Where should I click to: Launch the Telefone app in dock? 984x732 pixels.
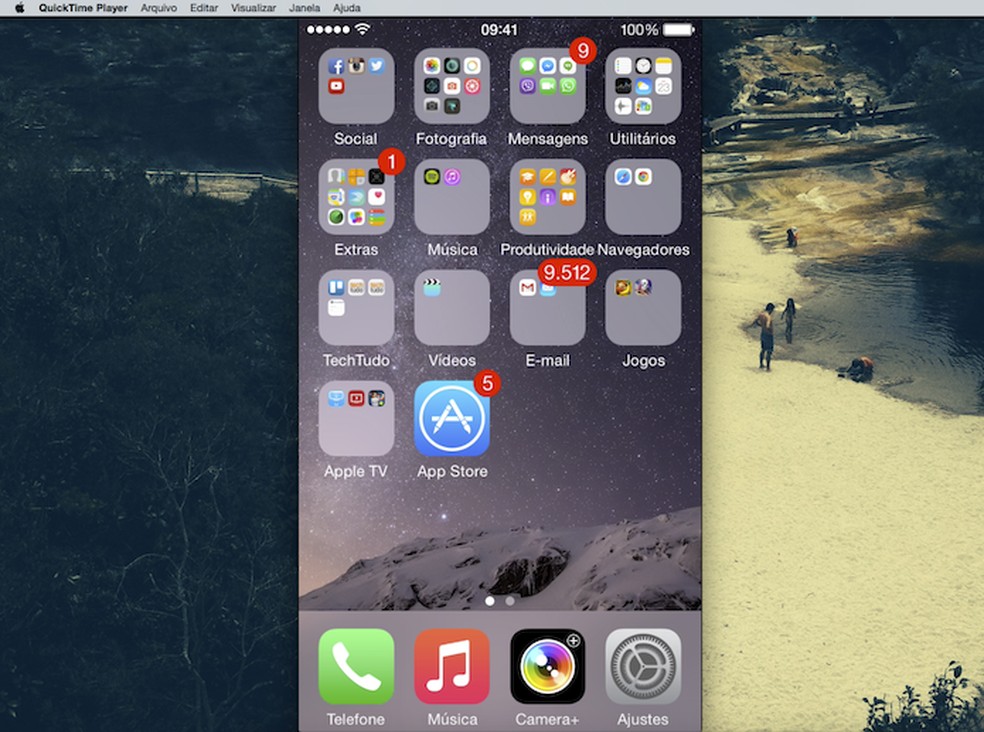coord(356,667)
